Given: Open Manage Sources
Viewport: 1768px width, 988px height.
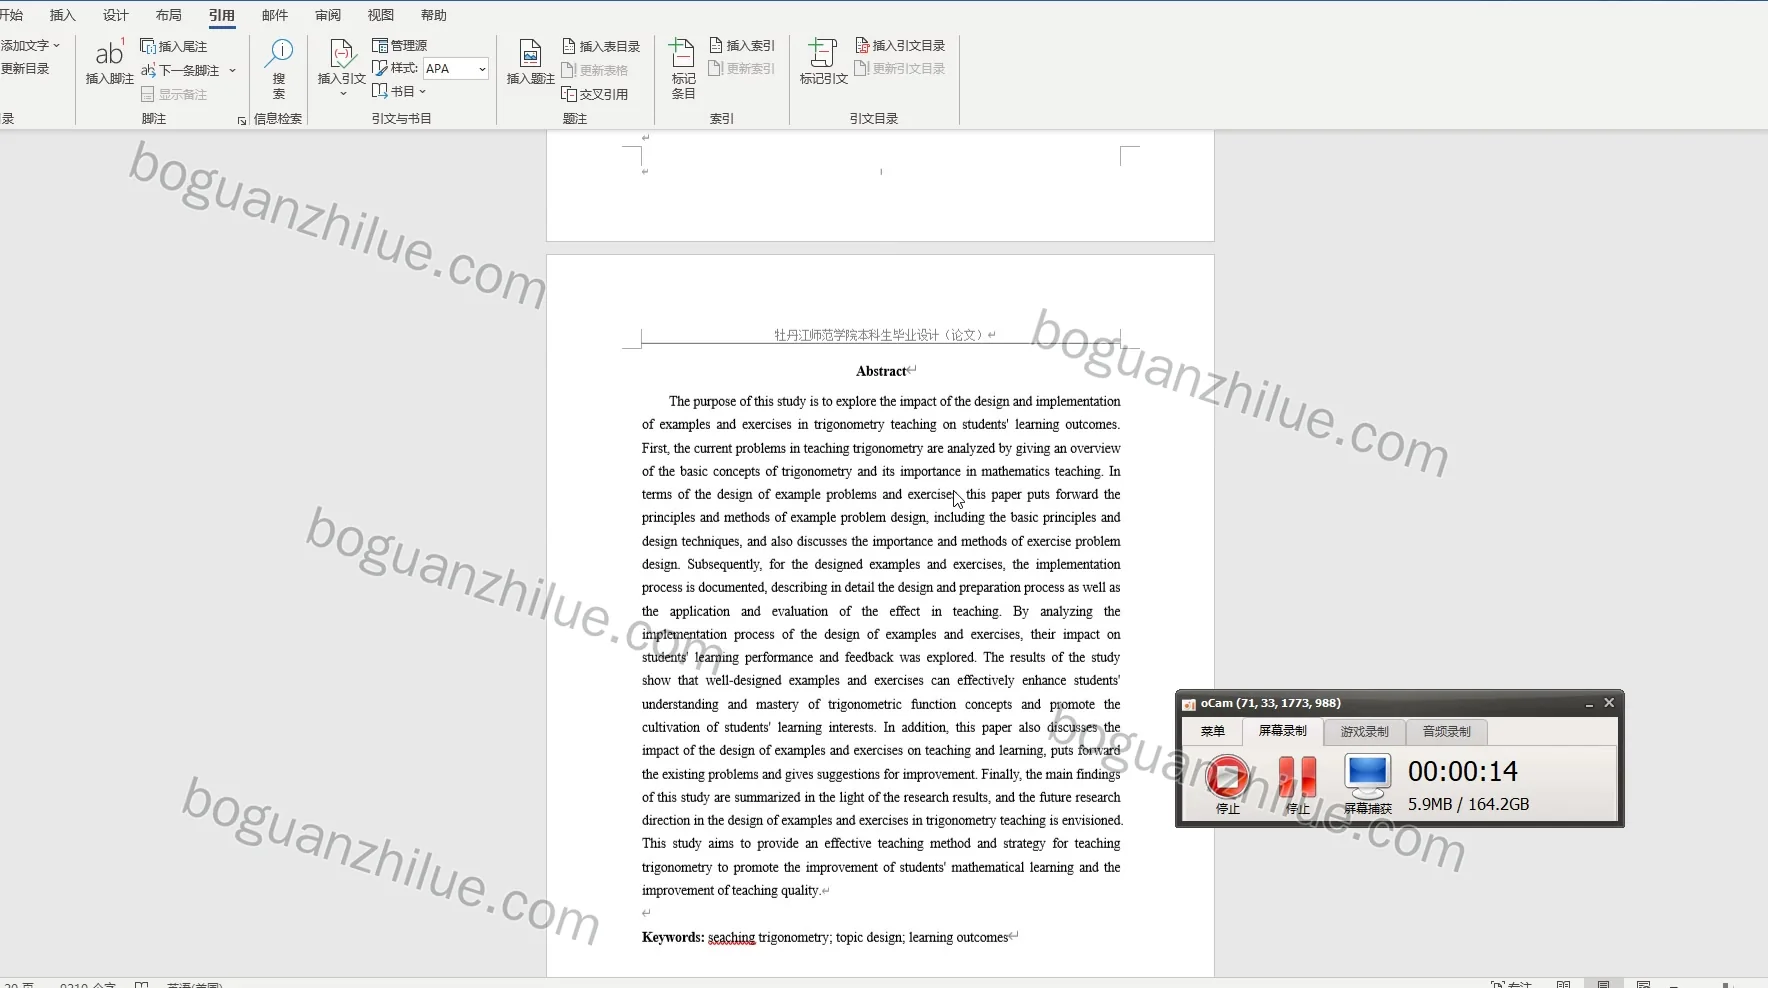Looking at the screenshot, I should 400,45.
